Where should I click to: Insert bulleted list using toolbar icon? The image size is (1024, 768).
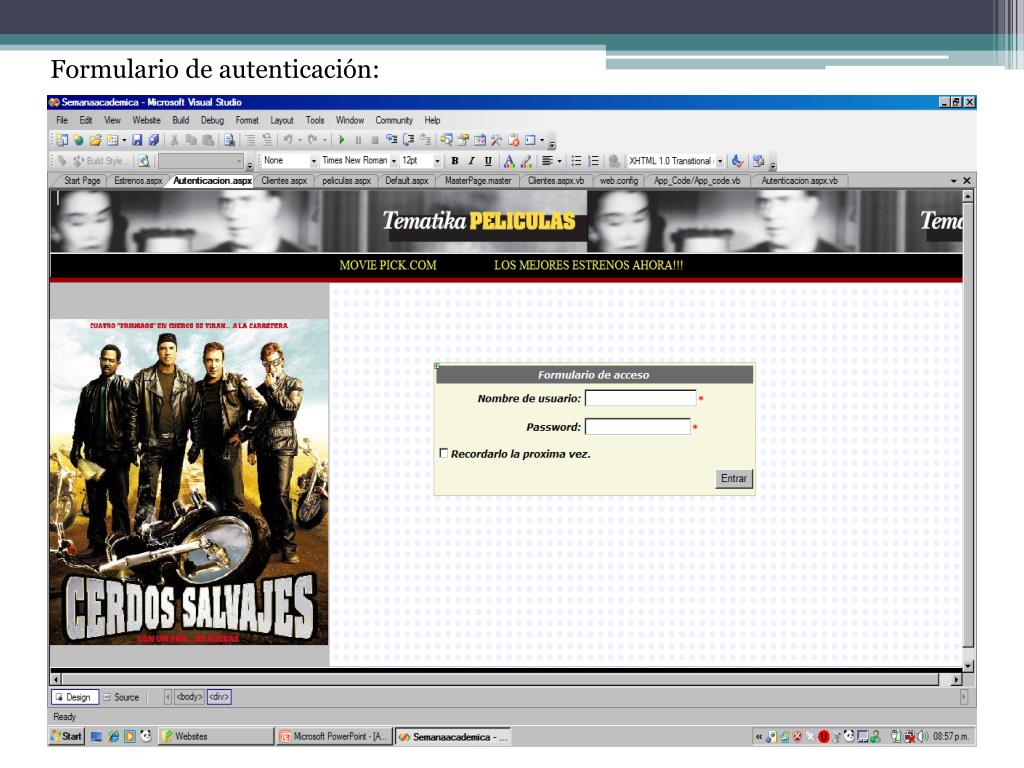point(576,161)
